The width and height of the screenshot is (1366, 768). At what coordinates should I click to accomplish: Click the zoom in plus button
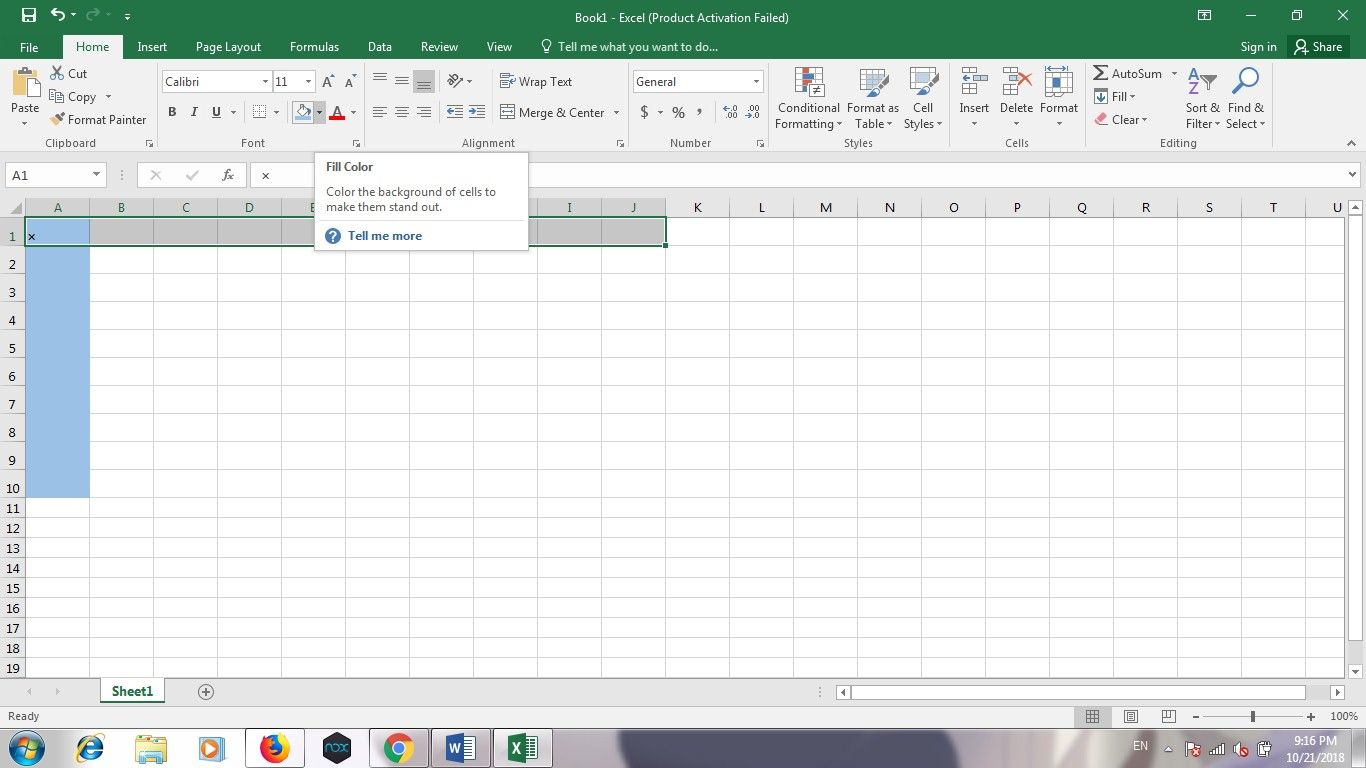[x=1311, y=717]
